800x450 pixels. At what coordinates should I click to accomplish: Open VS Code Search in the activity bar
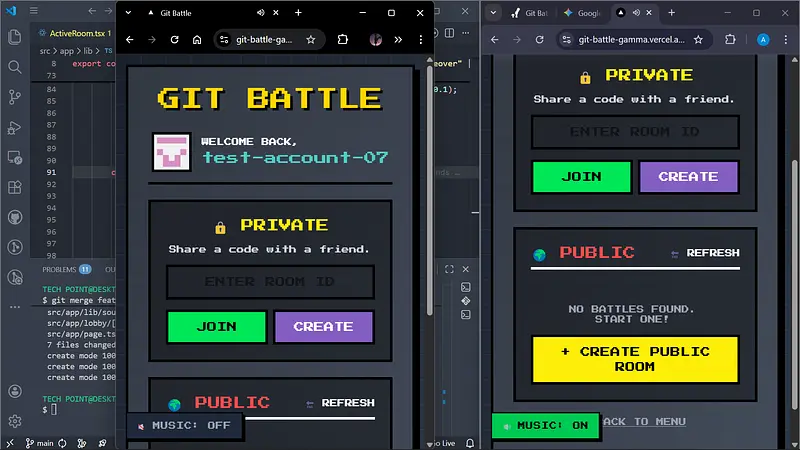coord(14,67)
